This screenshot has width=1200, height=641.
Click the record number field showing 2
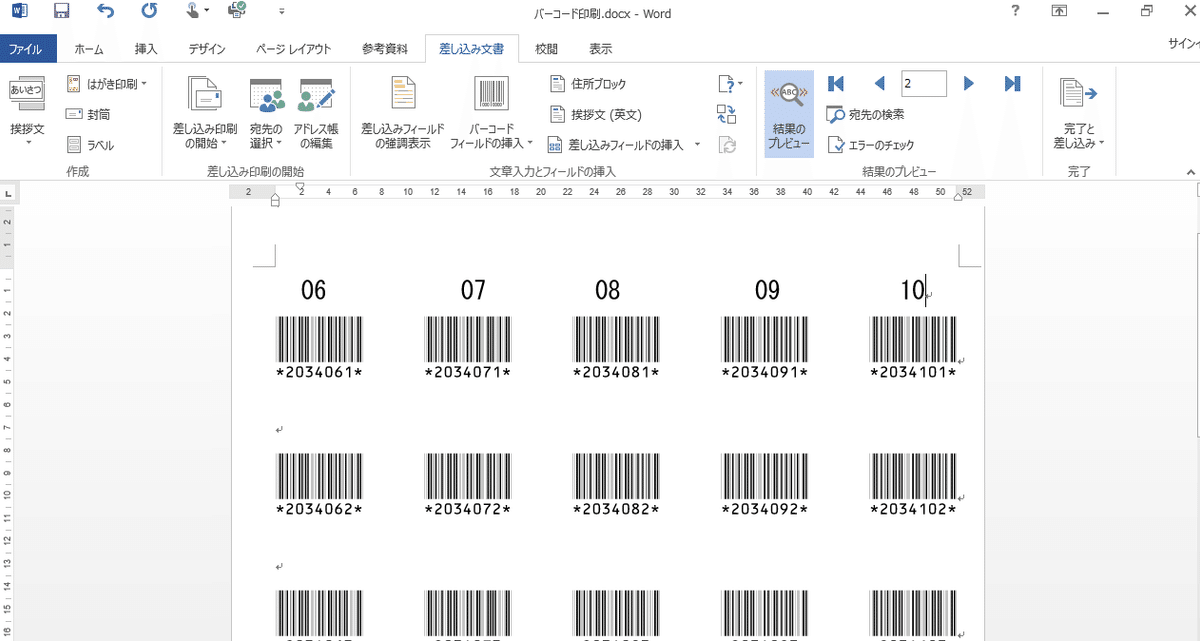[x=923, y=84]
